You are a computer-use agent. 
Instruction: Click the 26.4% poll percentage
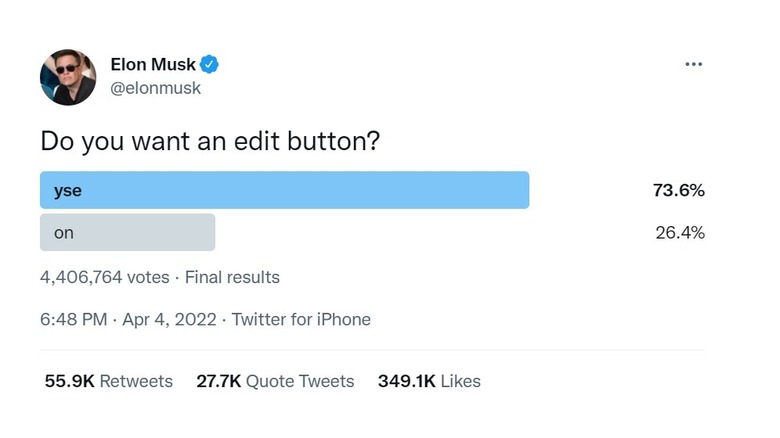[679, 233]
